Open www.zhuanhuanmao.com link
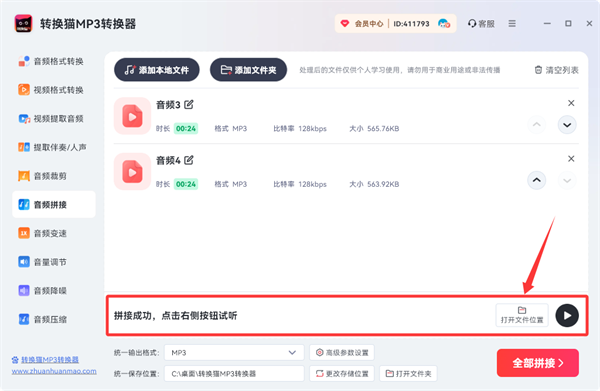This screenshot has height=391, width=600. pos(54,371)
